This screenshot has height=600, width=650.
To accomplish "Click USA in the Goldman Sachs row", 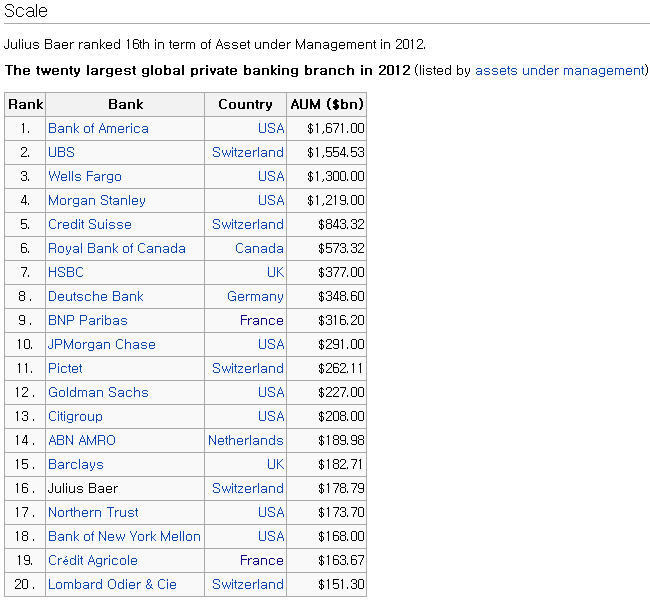I will [x=271, y=392].
